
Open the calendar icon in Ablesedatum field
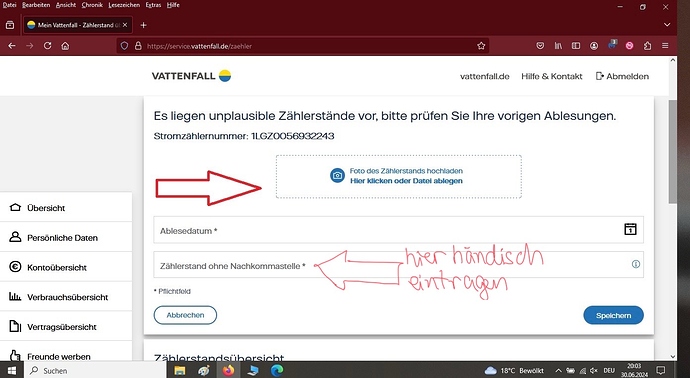(x=630, y=229)
